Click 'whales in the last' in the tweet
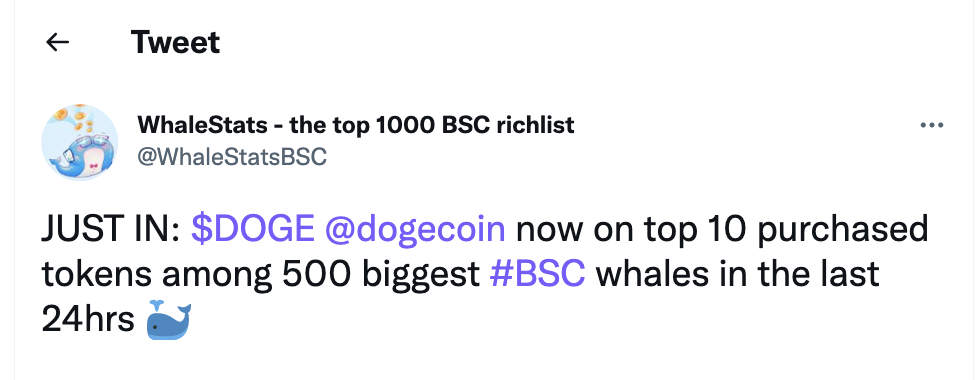976x380 pixels. (x=738, y=274)
